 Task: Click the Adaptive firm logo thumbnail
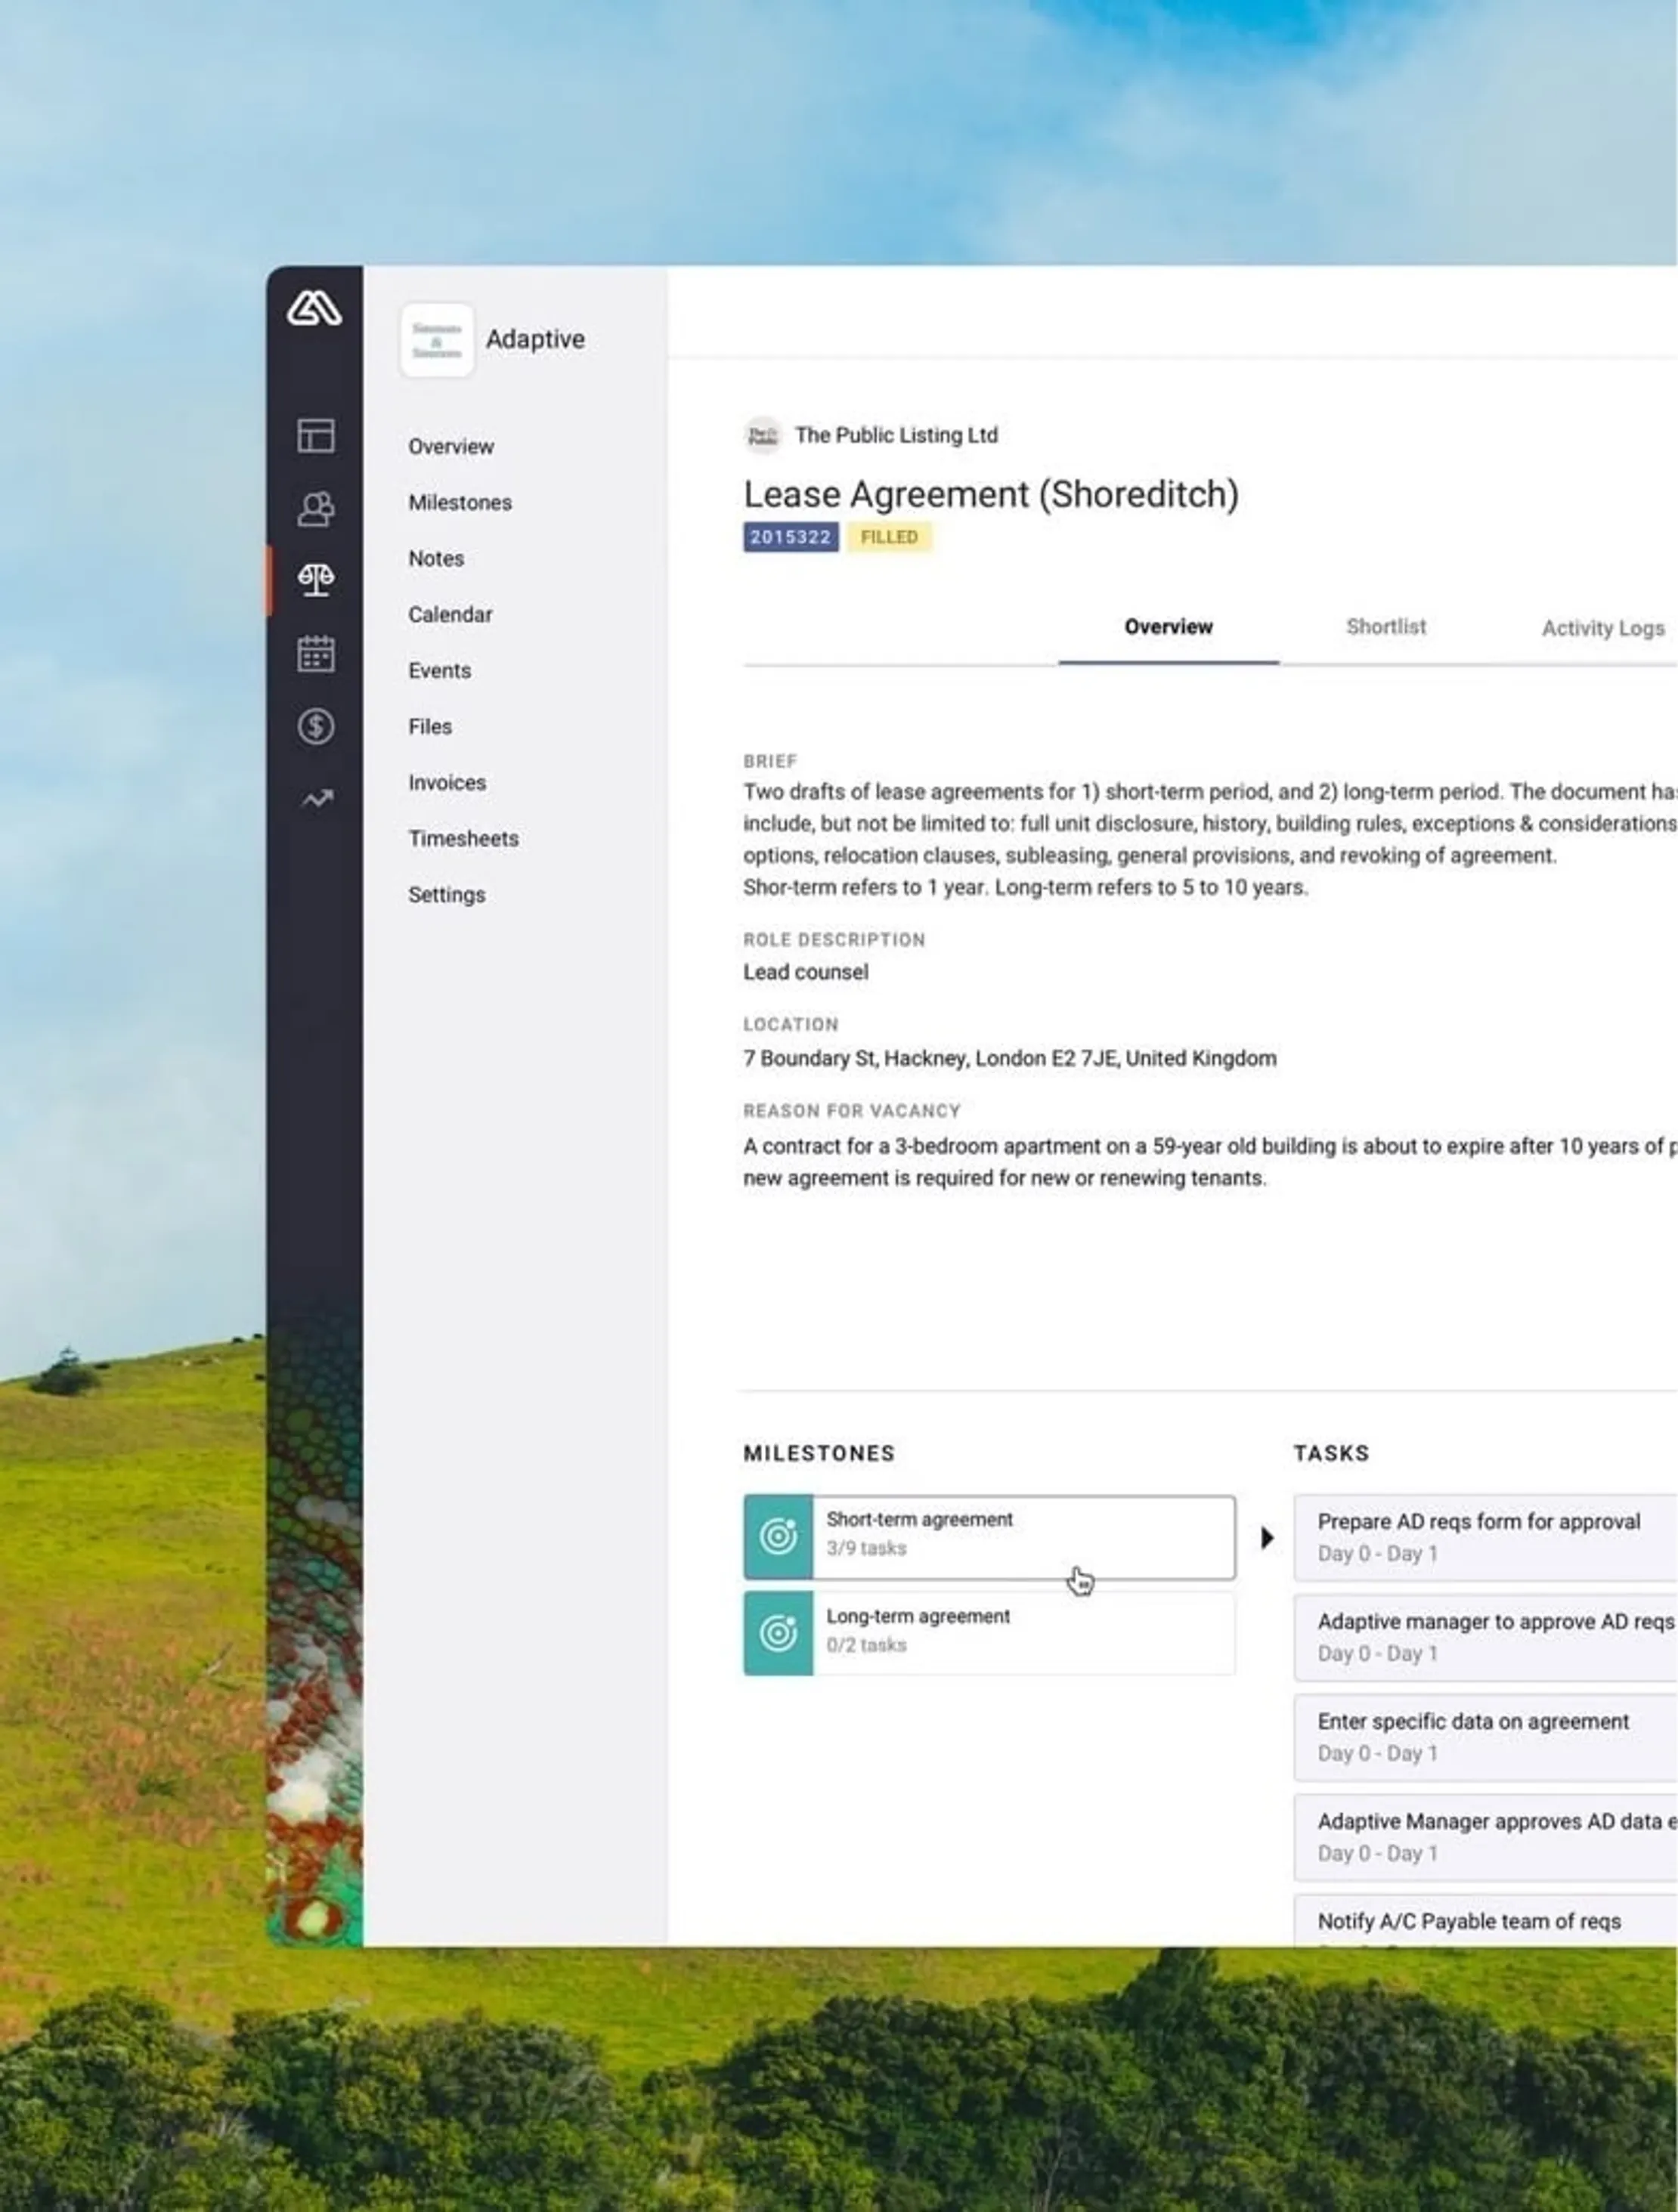tap(437, 340)
